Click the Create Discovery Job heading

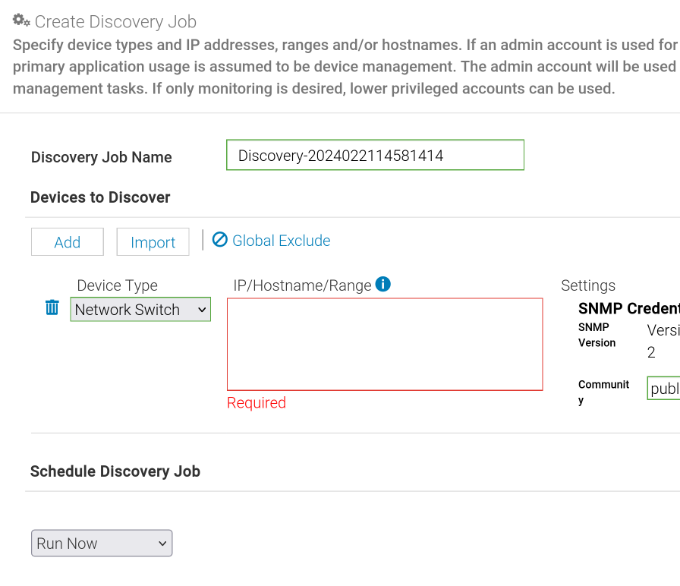point(115,21)
